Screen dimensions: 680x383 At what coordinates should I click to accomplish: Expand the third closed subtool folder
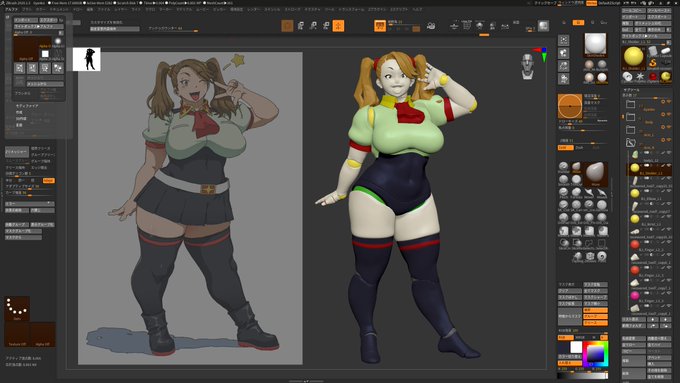coord(631,130)
